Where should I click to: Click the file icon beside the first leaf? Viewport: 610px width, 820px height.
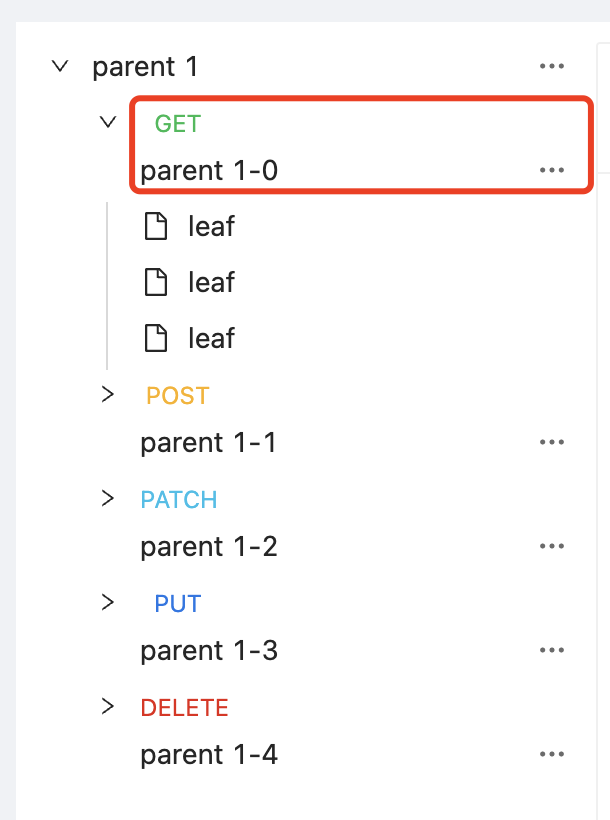click(156, 226)
